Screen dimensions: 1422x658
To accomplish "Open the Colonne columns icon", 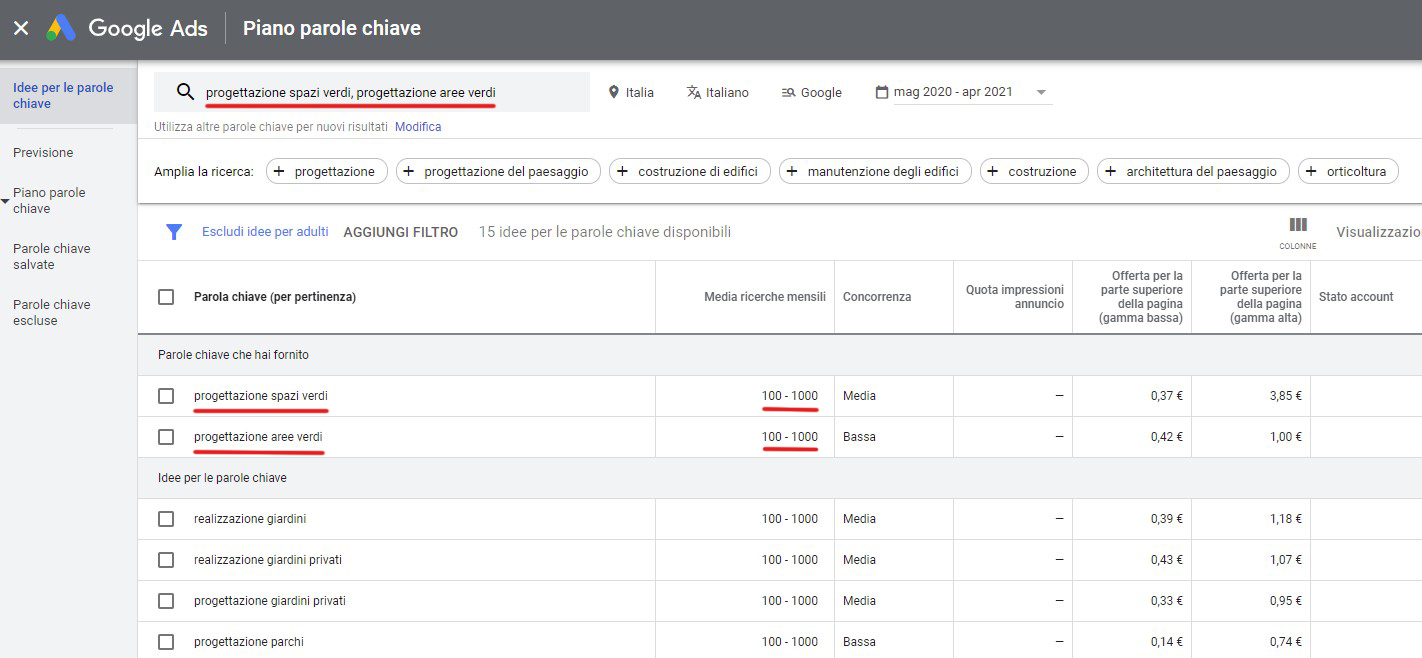I will 1298,231.
